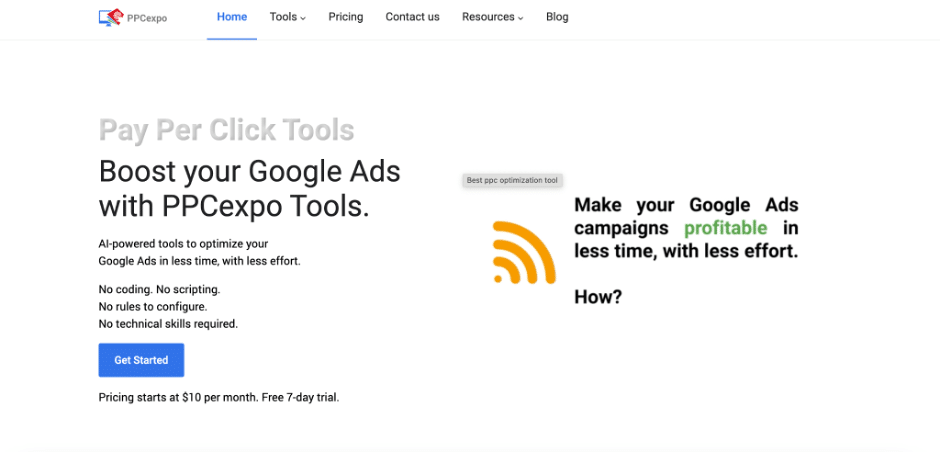Expand the Tools dropdown menu
The image size is (941, 452).
287,17
